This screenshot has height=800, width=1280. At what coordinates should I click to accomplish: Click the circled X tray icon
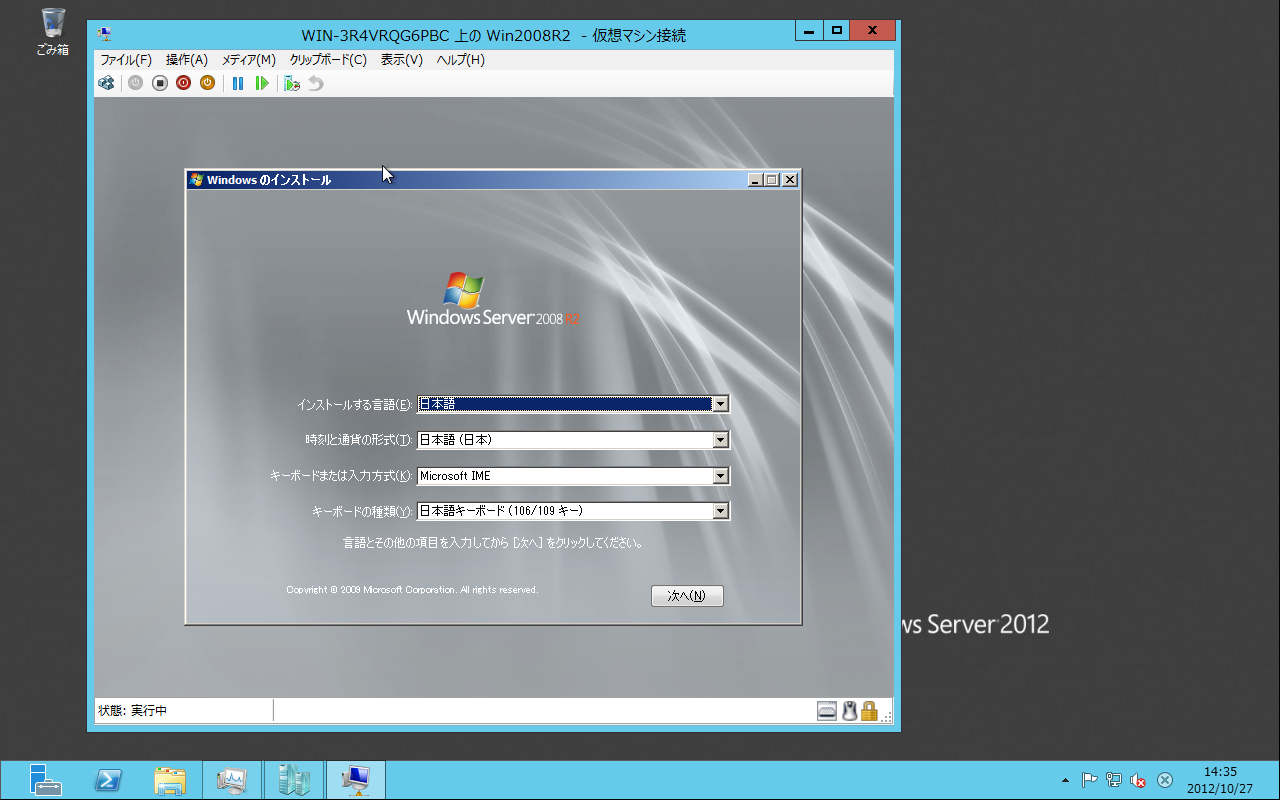[1165, 780]
